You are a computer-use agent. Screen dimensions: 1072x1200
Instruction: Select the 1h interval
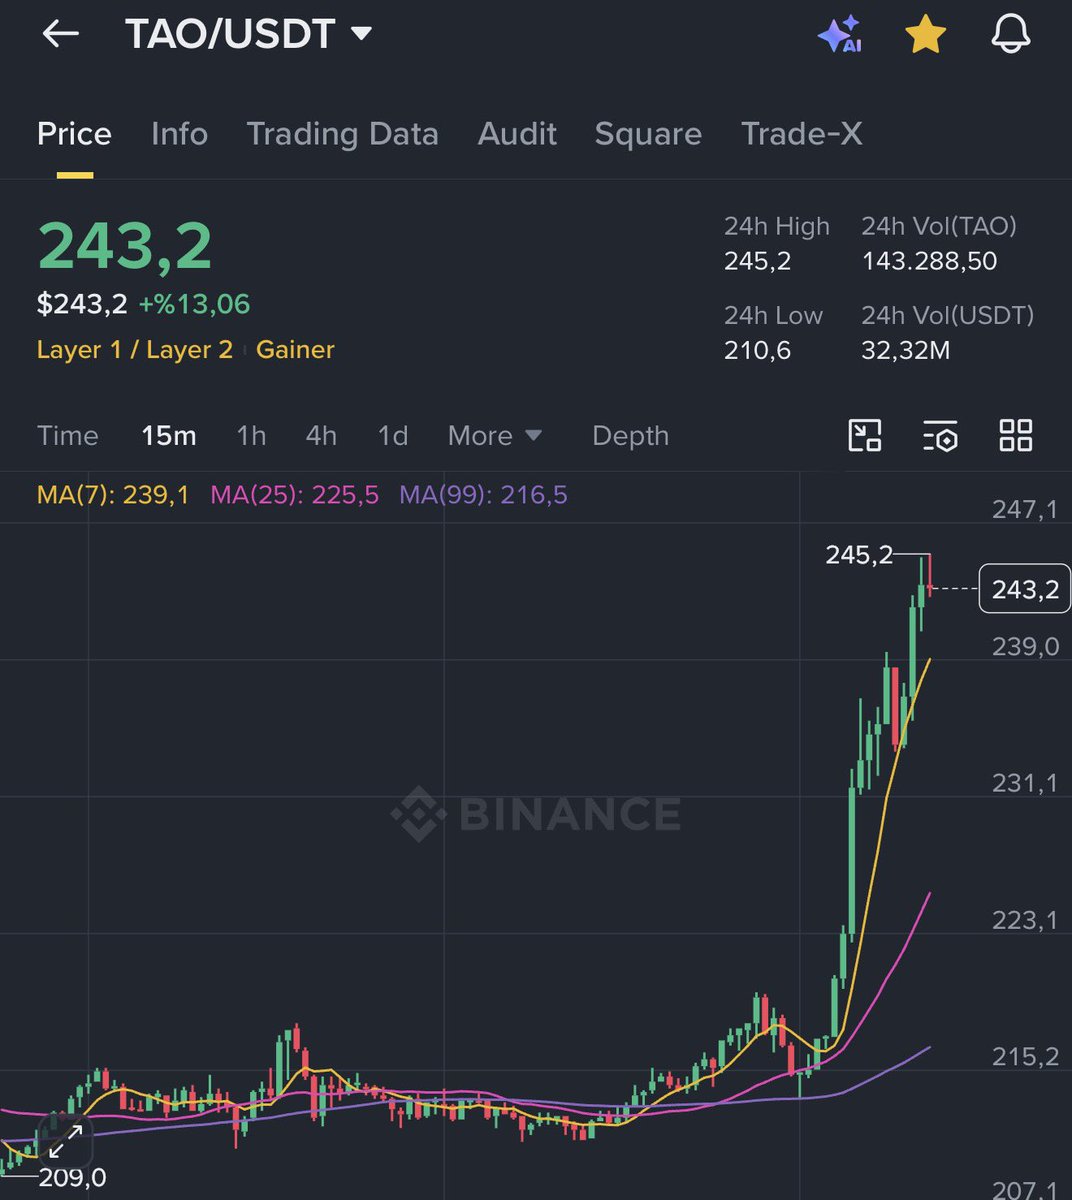pyautogui.click(x=251, y=436)
